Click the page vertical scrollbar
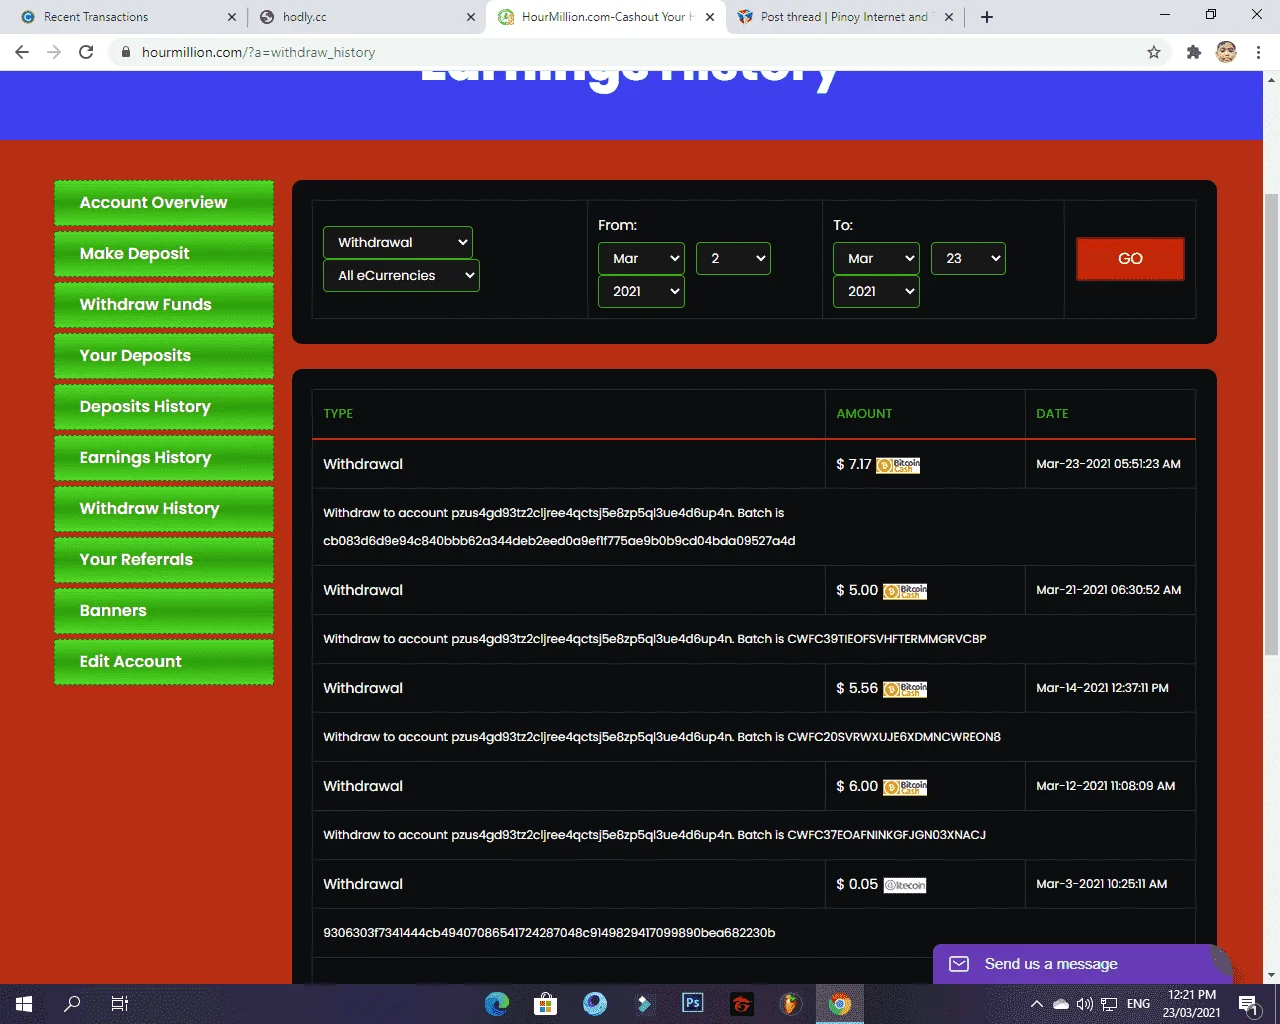Viewport: 1280px width, 1024px height. [1271, 425]
